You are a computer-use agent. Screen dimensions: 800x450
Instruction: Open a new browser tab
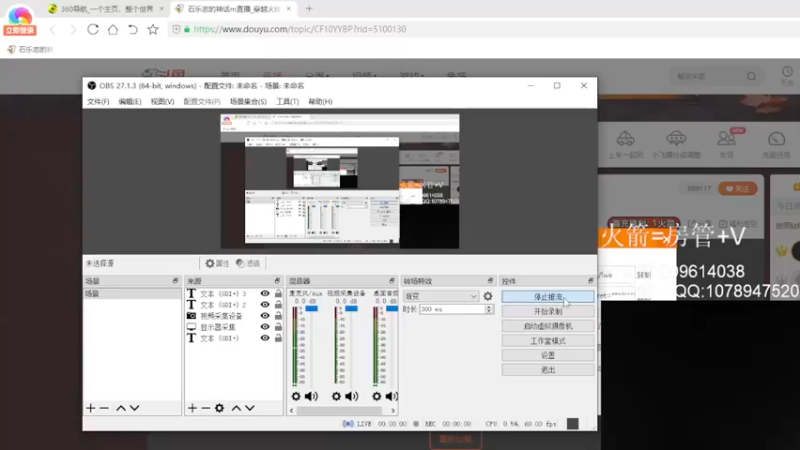309,9
